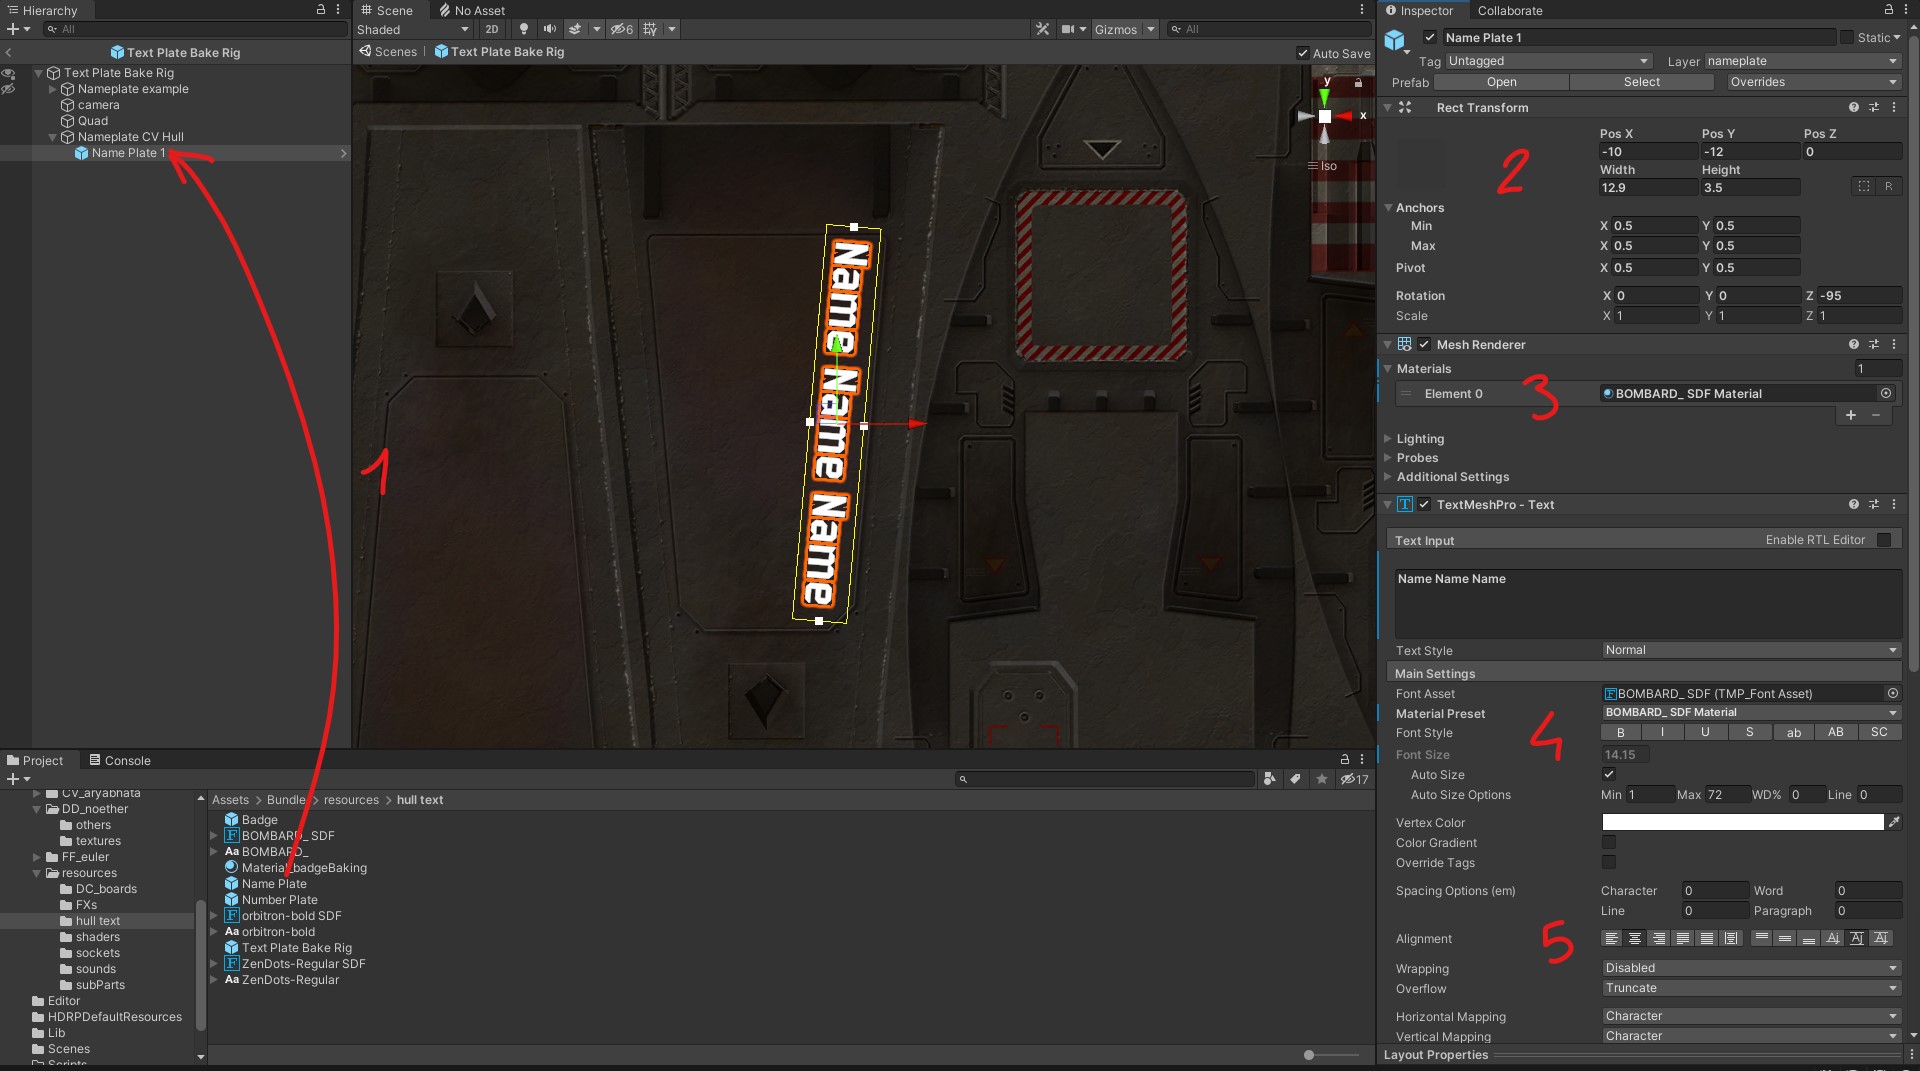Click the eyedropper next to Vertex Color
This screenshot has width=1920, height=1071.
pos(1893,822)
